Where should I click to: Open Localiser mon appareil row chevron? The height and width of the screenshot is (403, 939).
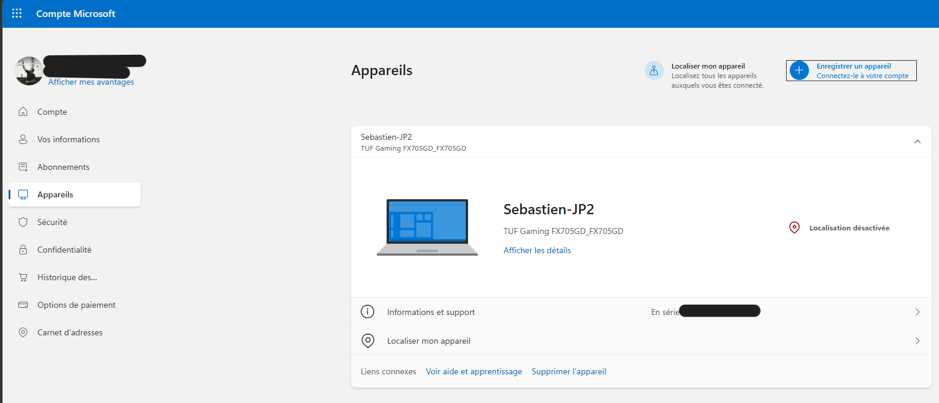(917, 341)
